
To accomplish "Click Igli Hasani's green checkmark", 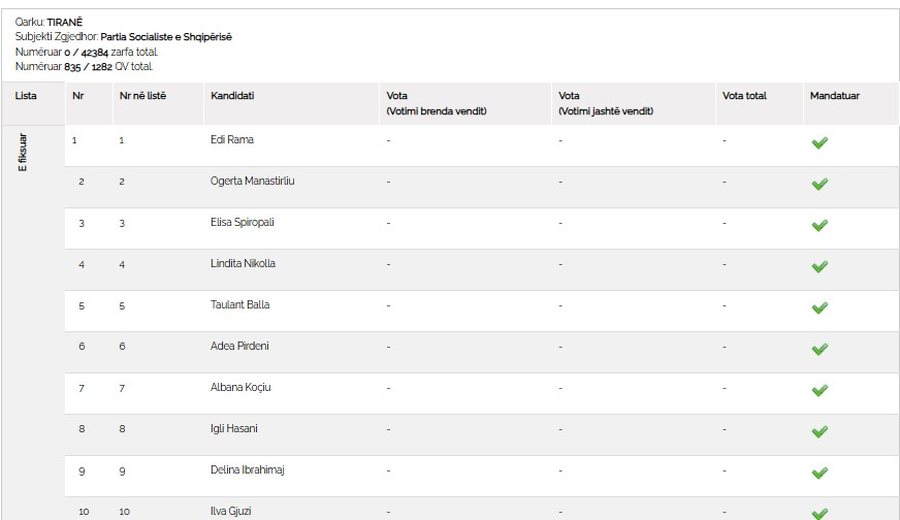I will [x=820, y=432].
